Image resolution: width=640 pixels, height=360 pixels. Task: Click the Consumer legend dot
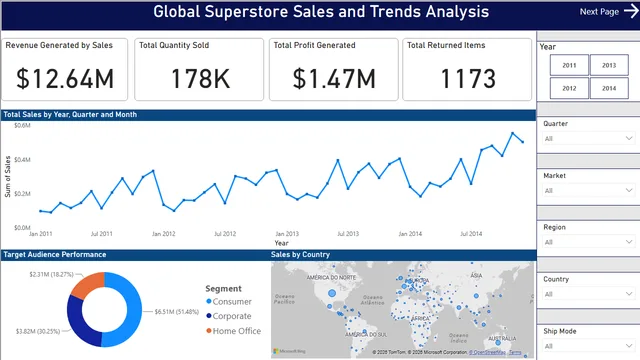[209, 302]
